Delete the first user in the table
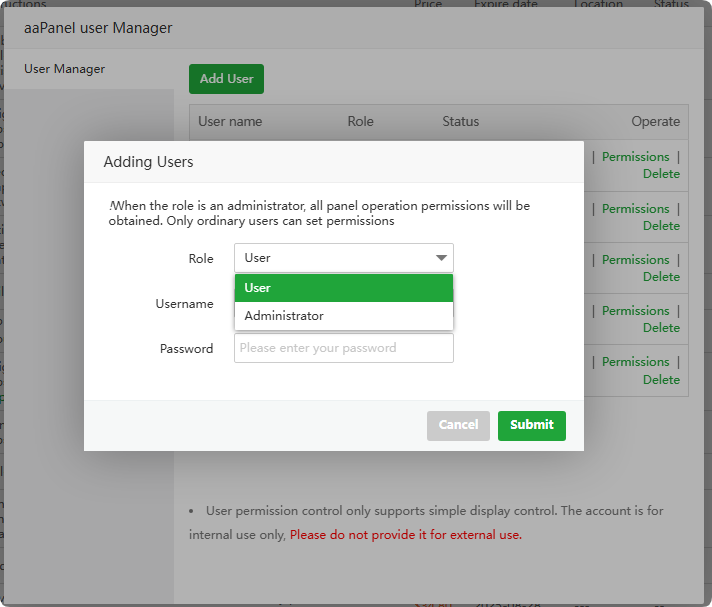 (661, 174)
